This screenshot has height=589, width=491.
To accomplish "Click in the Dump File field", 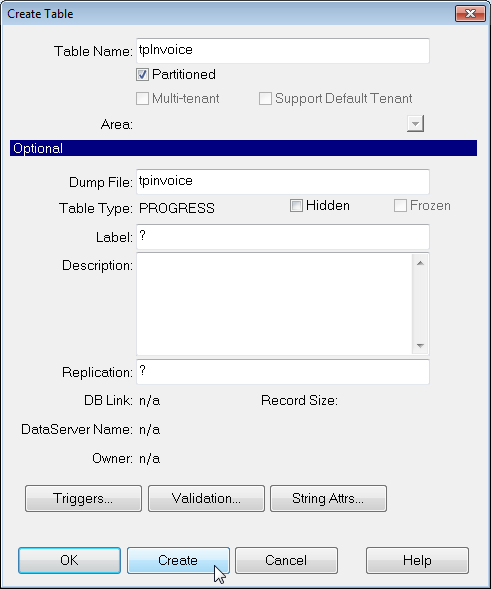I will click(283, 182).
